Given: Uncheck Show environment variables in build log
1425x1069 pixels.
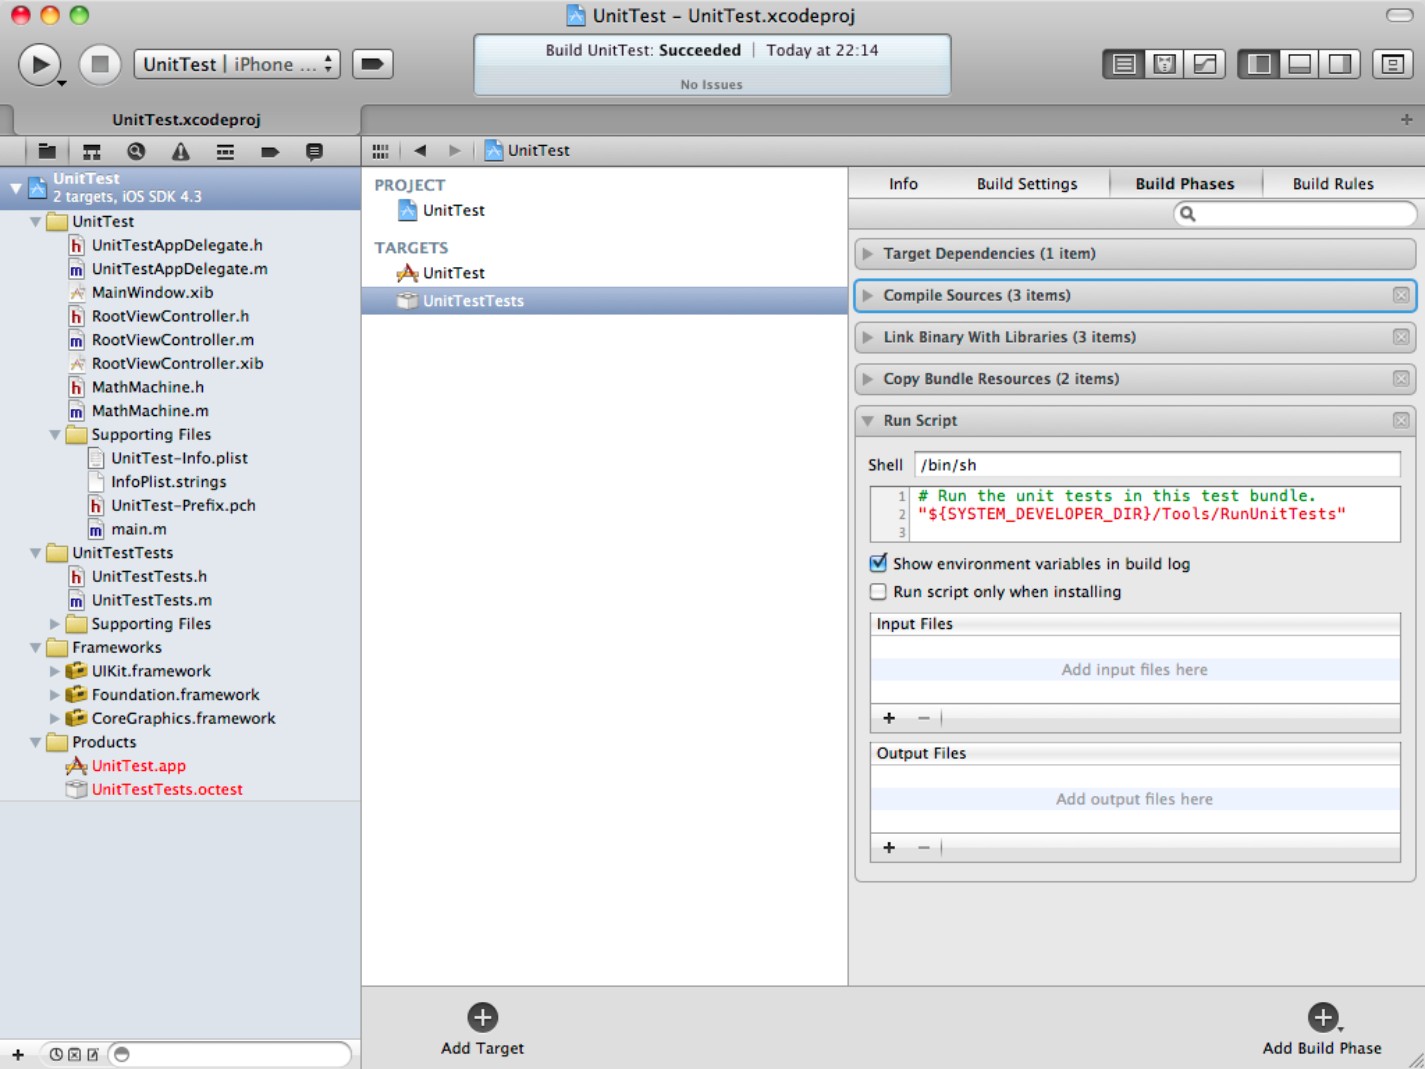Looking at the screenshot, I should click(878, 563).
